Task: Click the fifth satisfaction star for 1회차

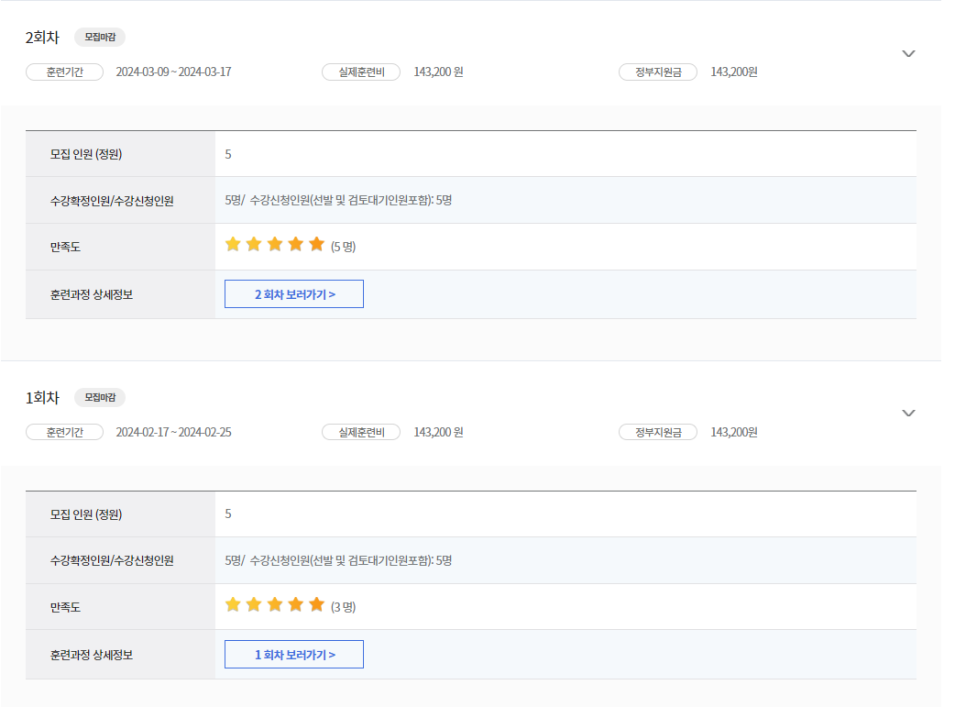Action: click(x=317, y=604)
